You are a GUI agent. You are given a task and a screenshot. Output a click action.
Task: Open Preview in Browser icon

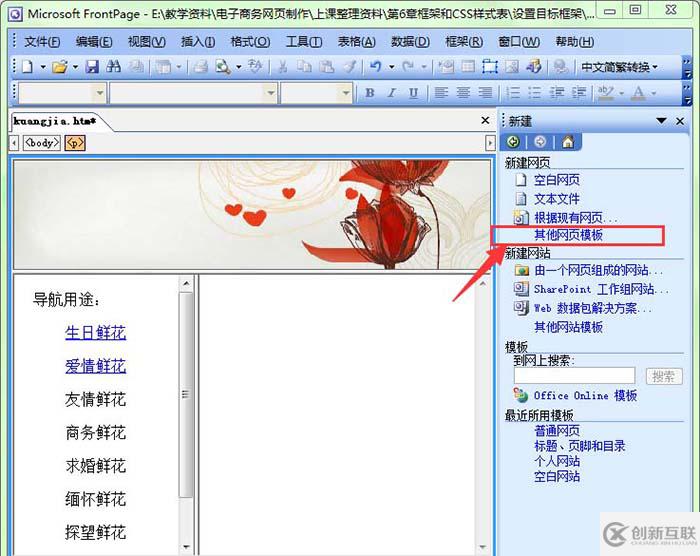pos(222,67)
